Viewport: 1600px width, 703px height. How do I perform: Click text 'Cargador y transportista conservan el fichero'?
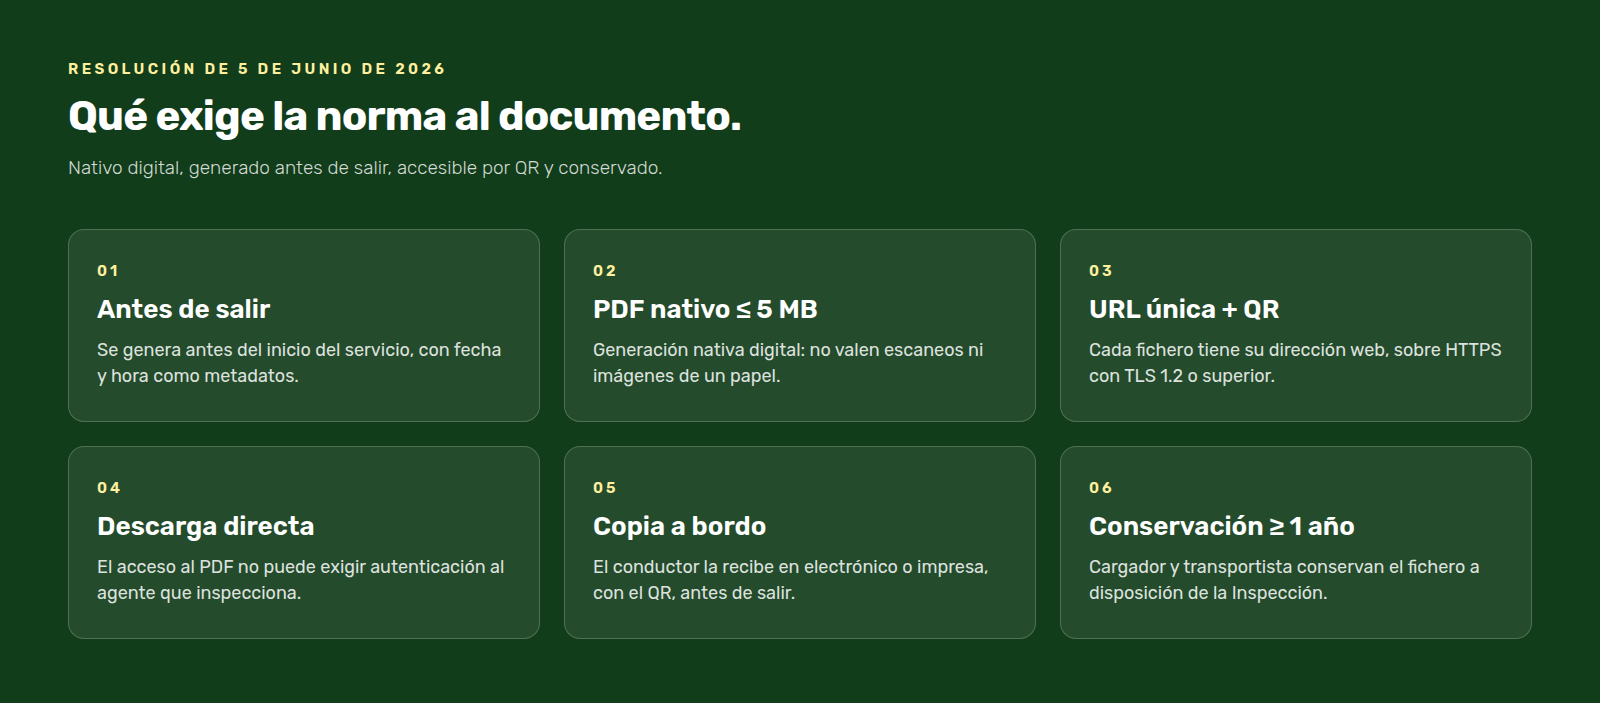(1276, 567)
